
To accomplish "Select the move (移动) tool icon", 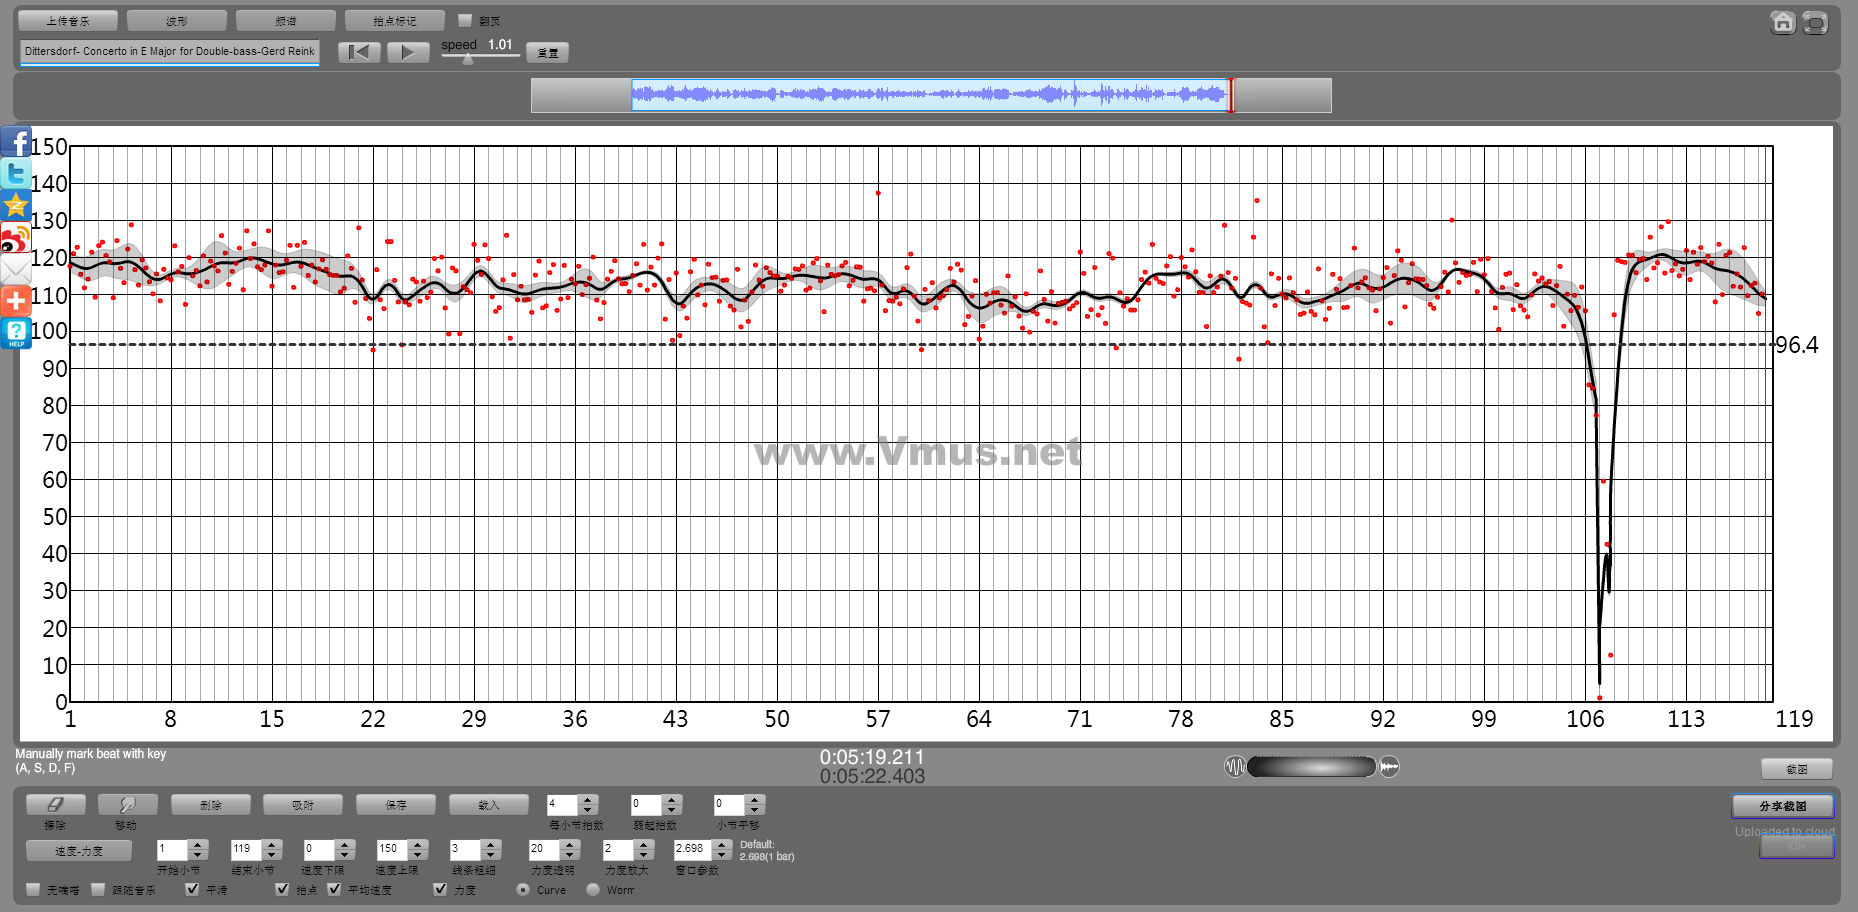I will [x=127, y=805].
